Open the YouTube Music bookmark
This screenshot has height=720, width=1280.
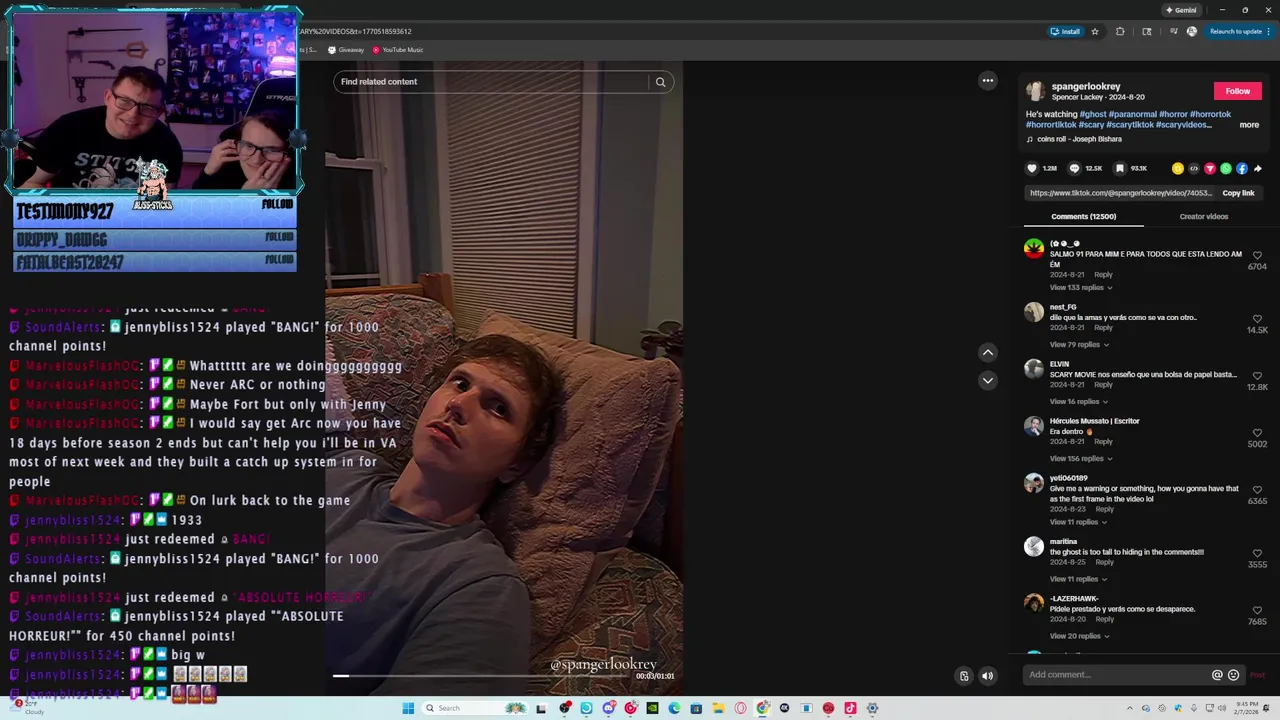(398, 50)
